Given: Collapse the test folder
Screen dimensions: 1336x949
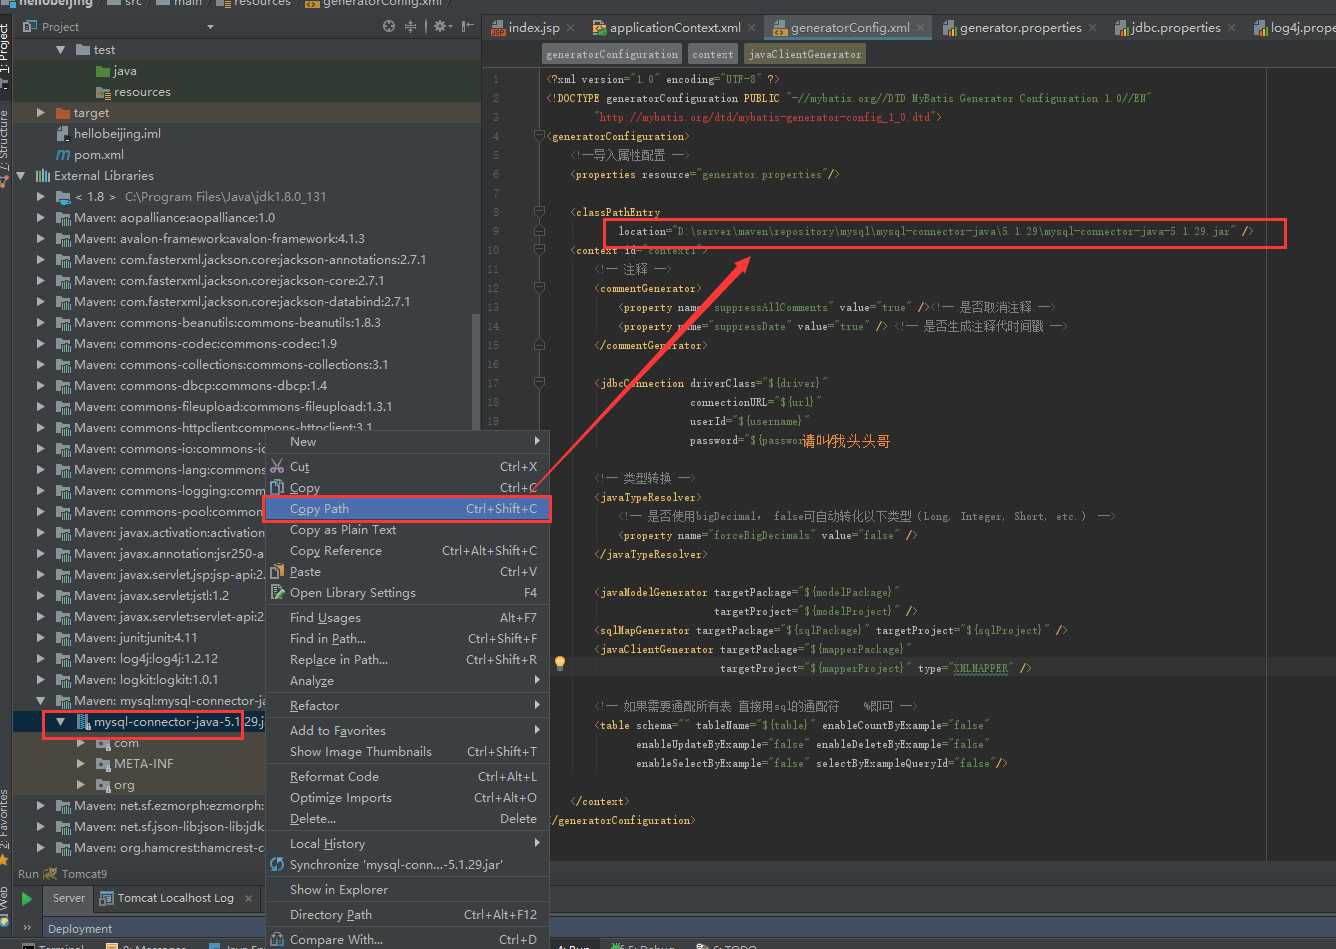Looking at the screenshot, I should pos(61,49).
